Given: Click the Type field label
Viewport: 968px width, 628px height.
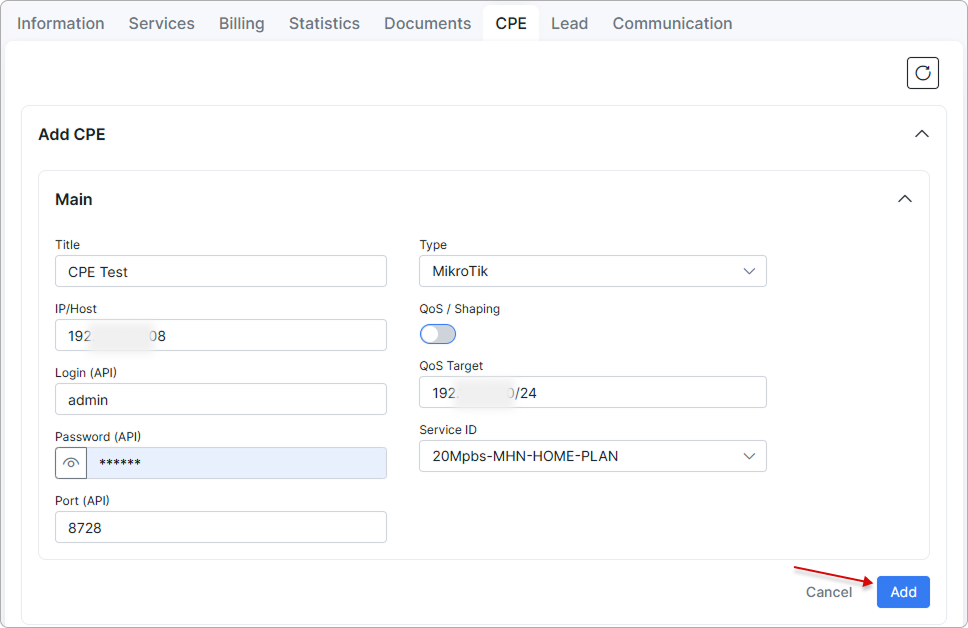Looking at the screenshot, I should point(433,245).
